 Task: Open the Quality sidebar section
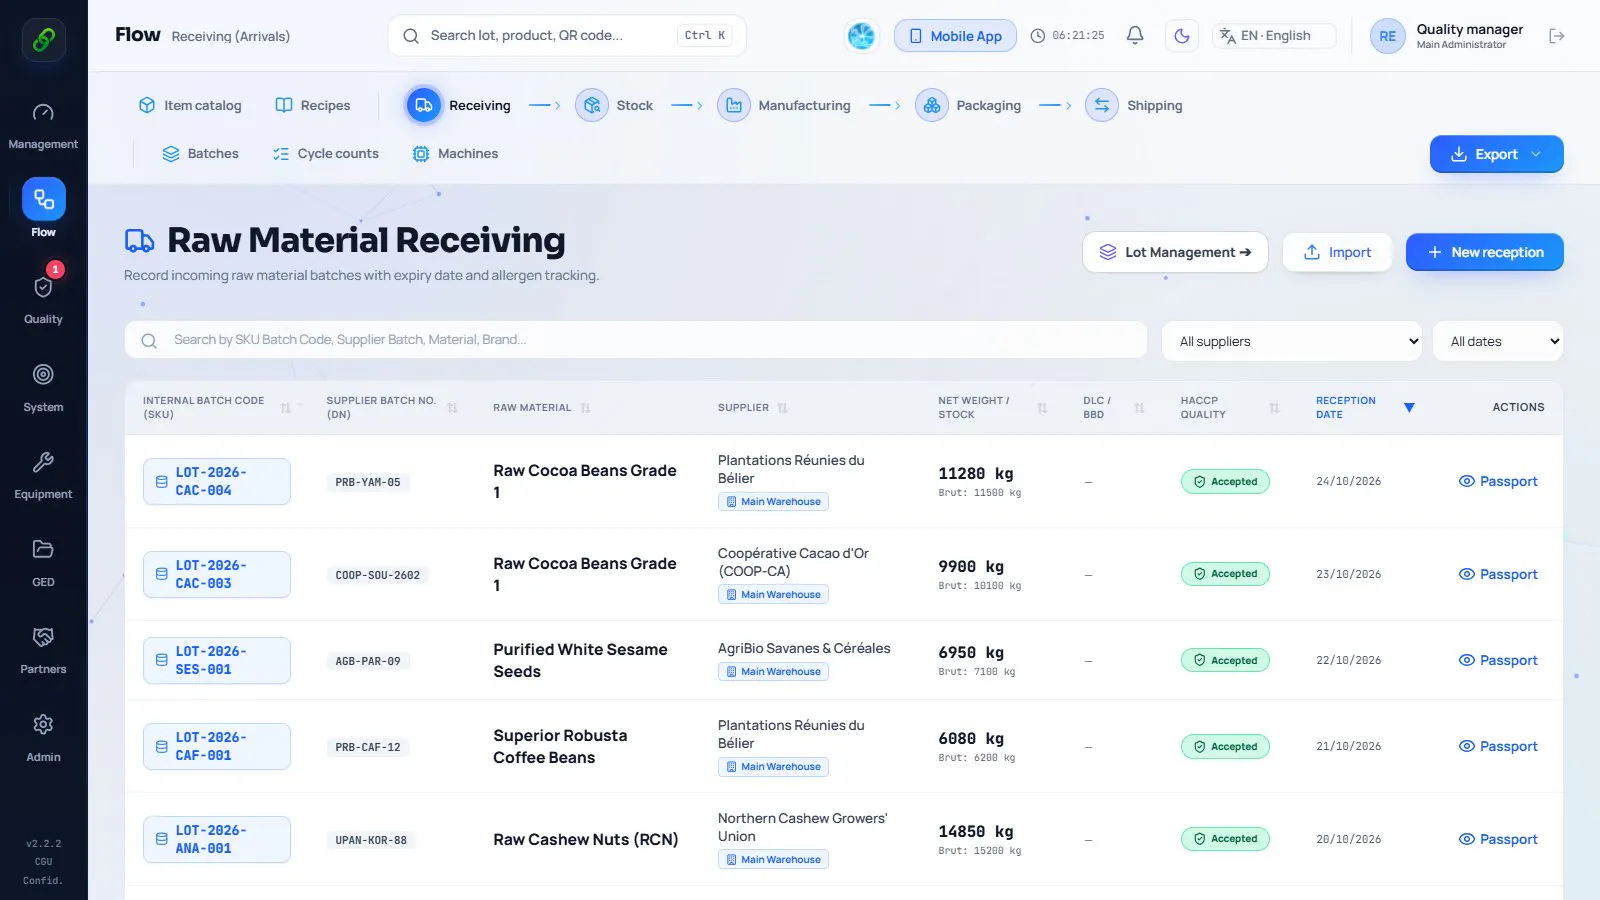(x=43, y=301)
